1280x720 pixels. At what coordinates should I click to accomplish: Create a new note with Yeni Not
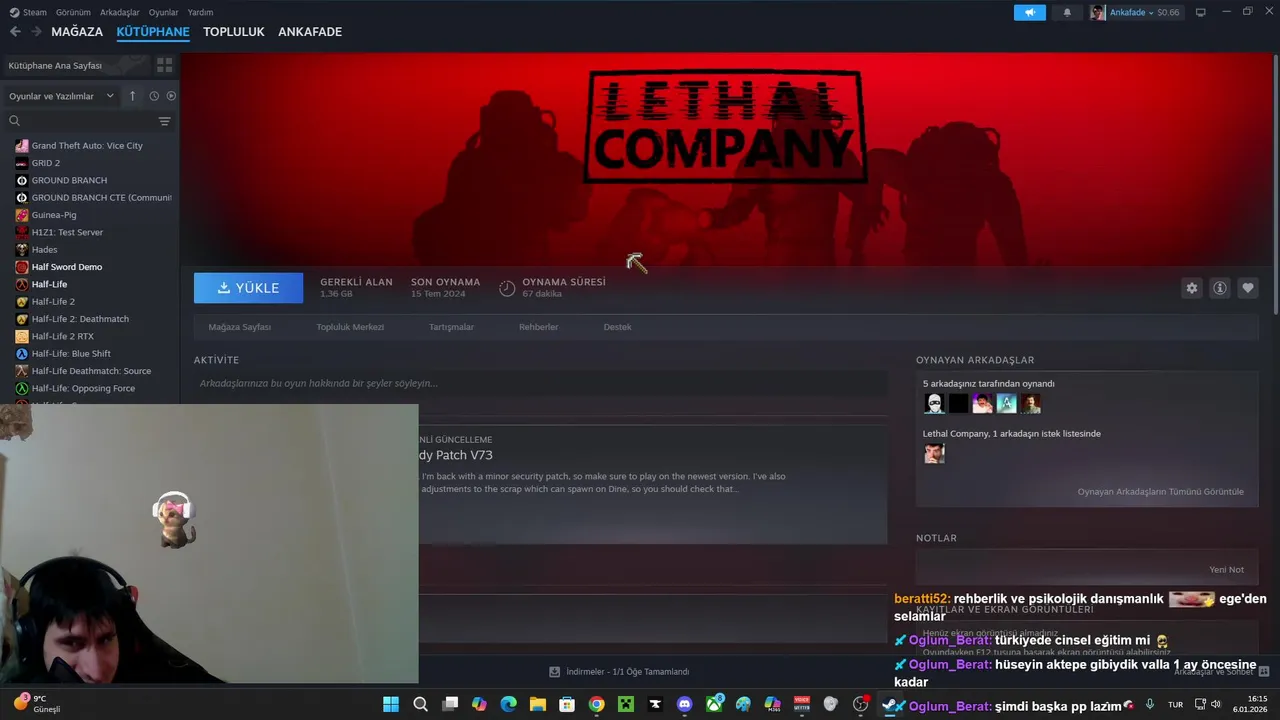point(1227,570)
